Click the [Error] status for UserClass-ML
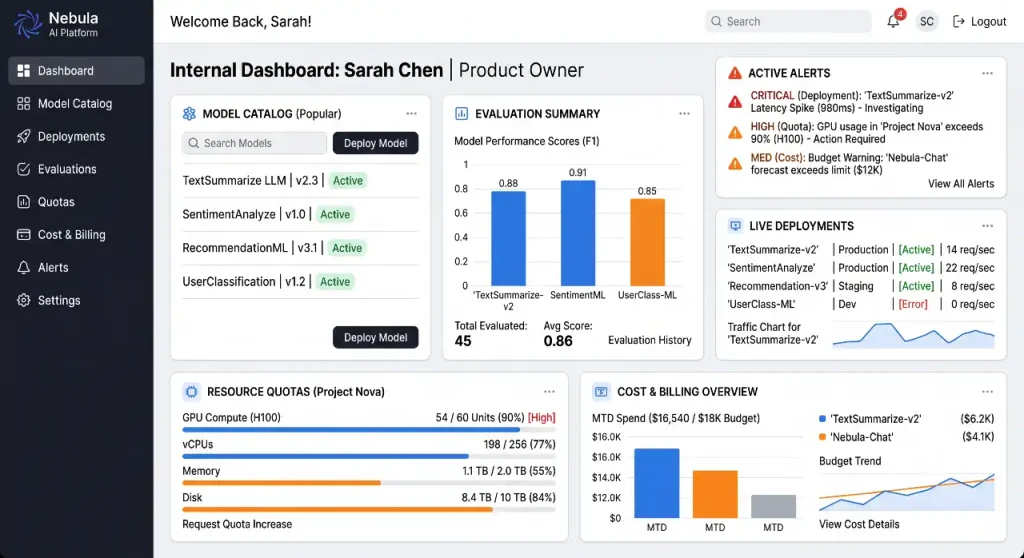 click(x=913, y=304)
